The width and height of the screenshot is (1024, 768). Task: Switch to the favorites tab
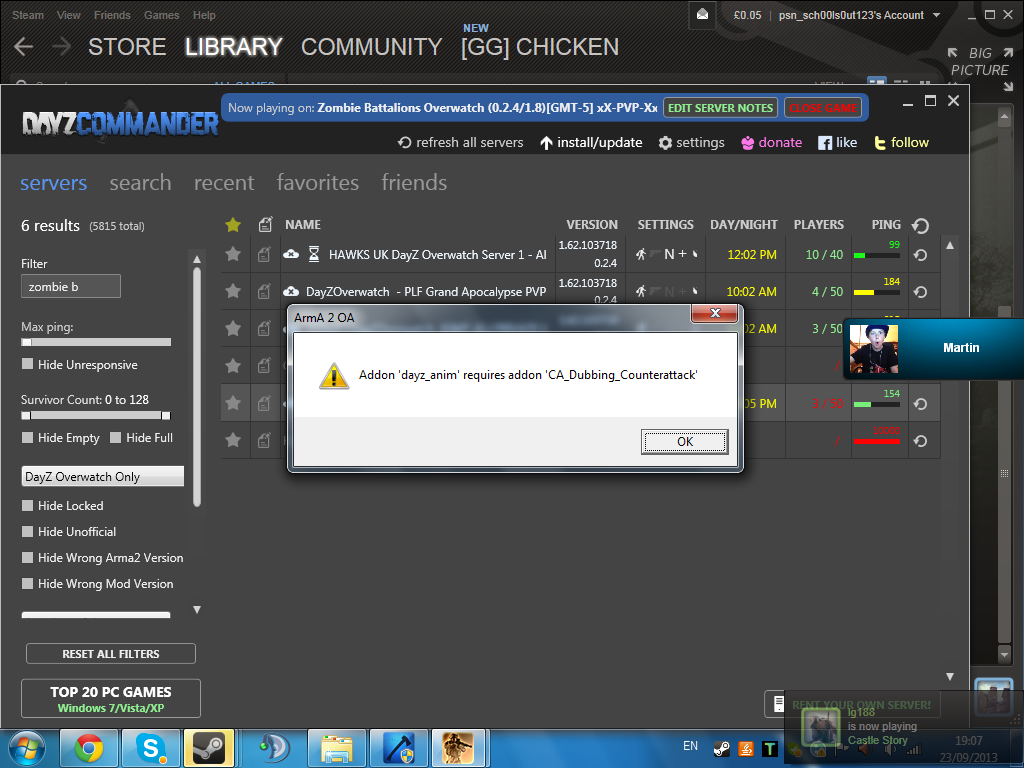pos(317,183)
